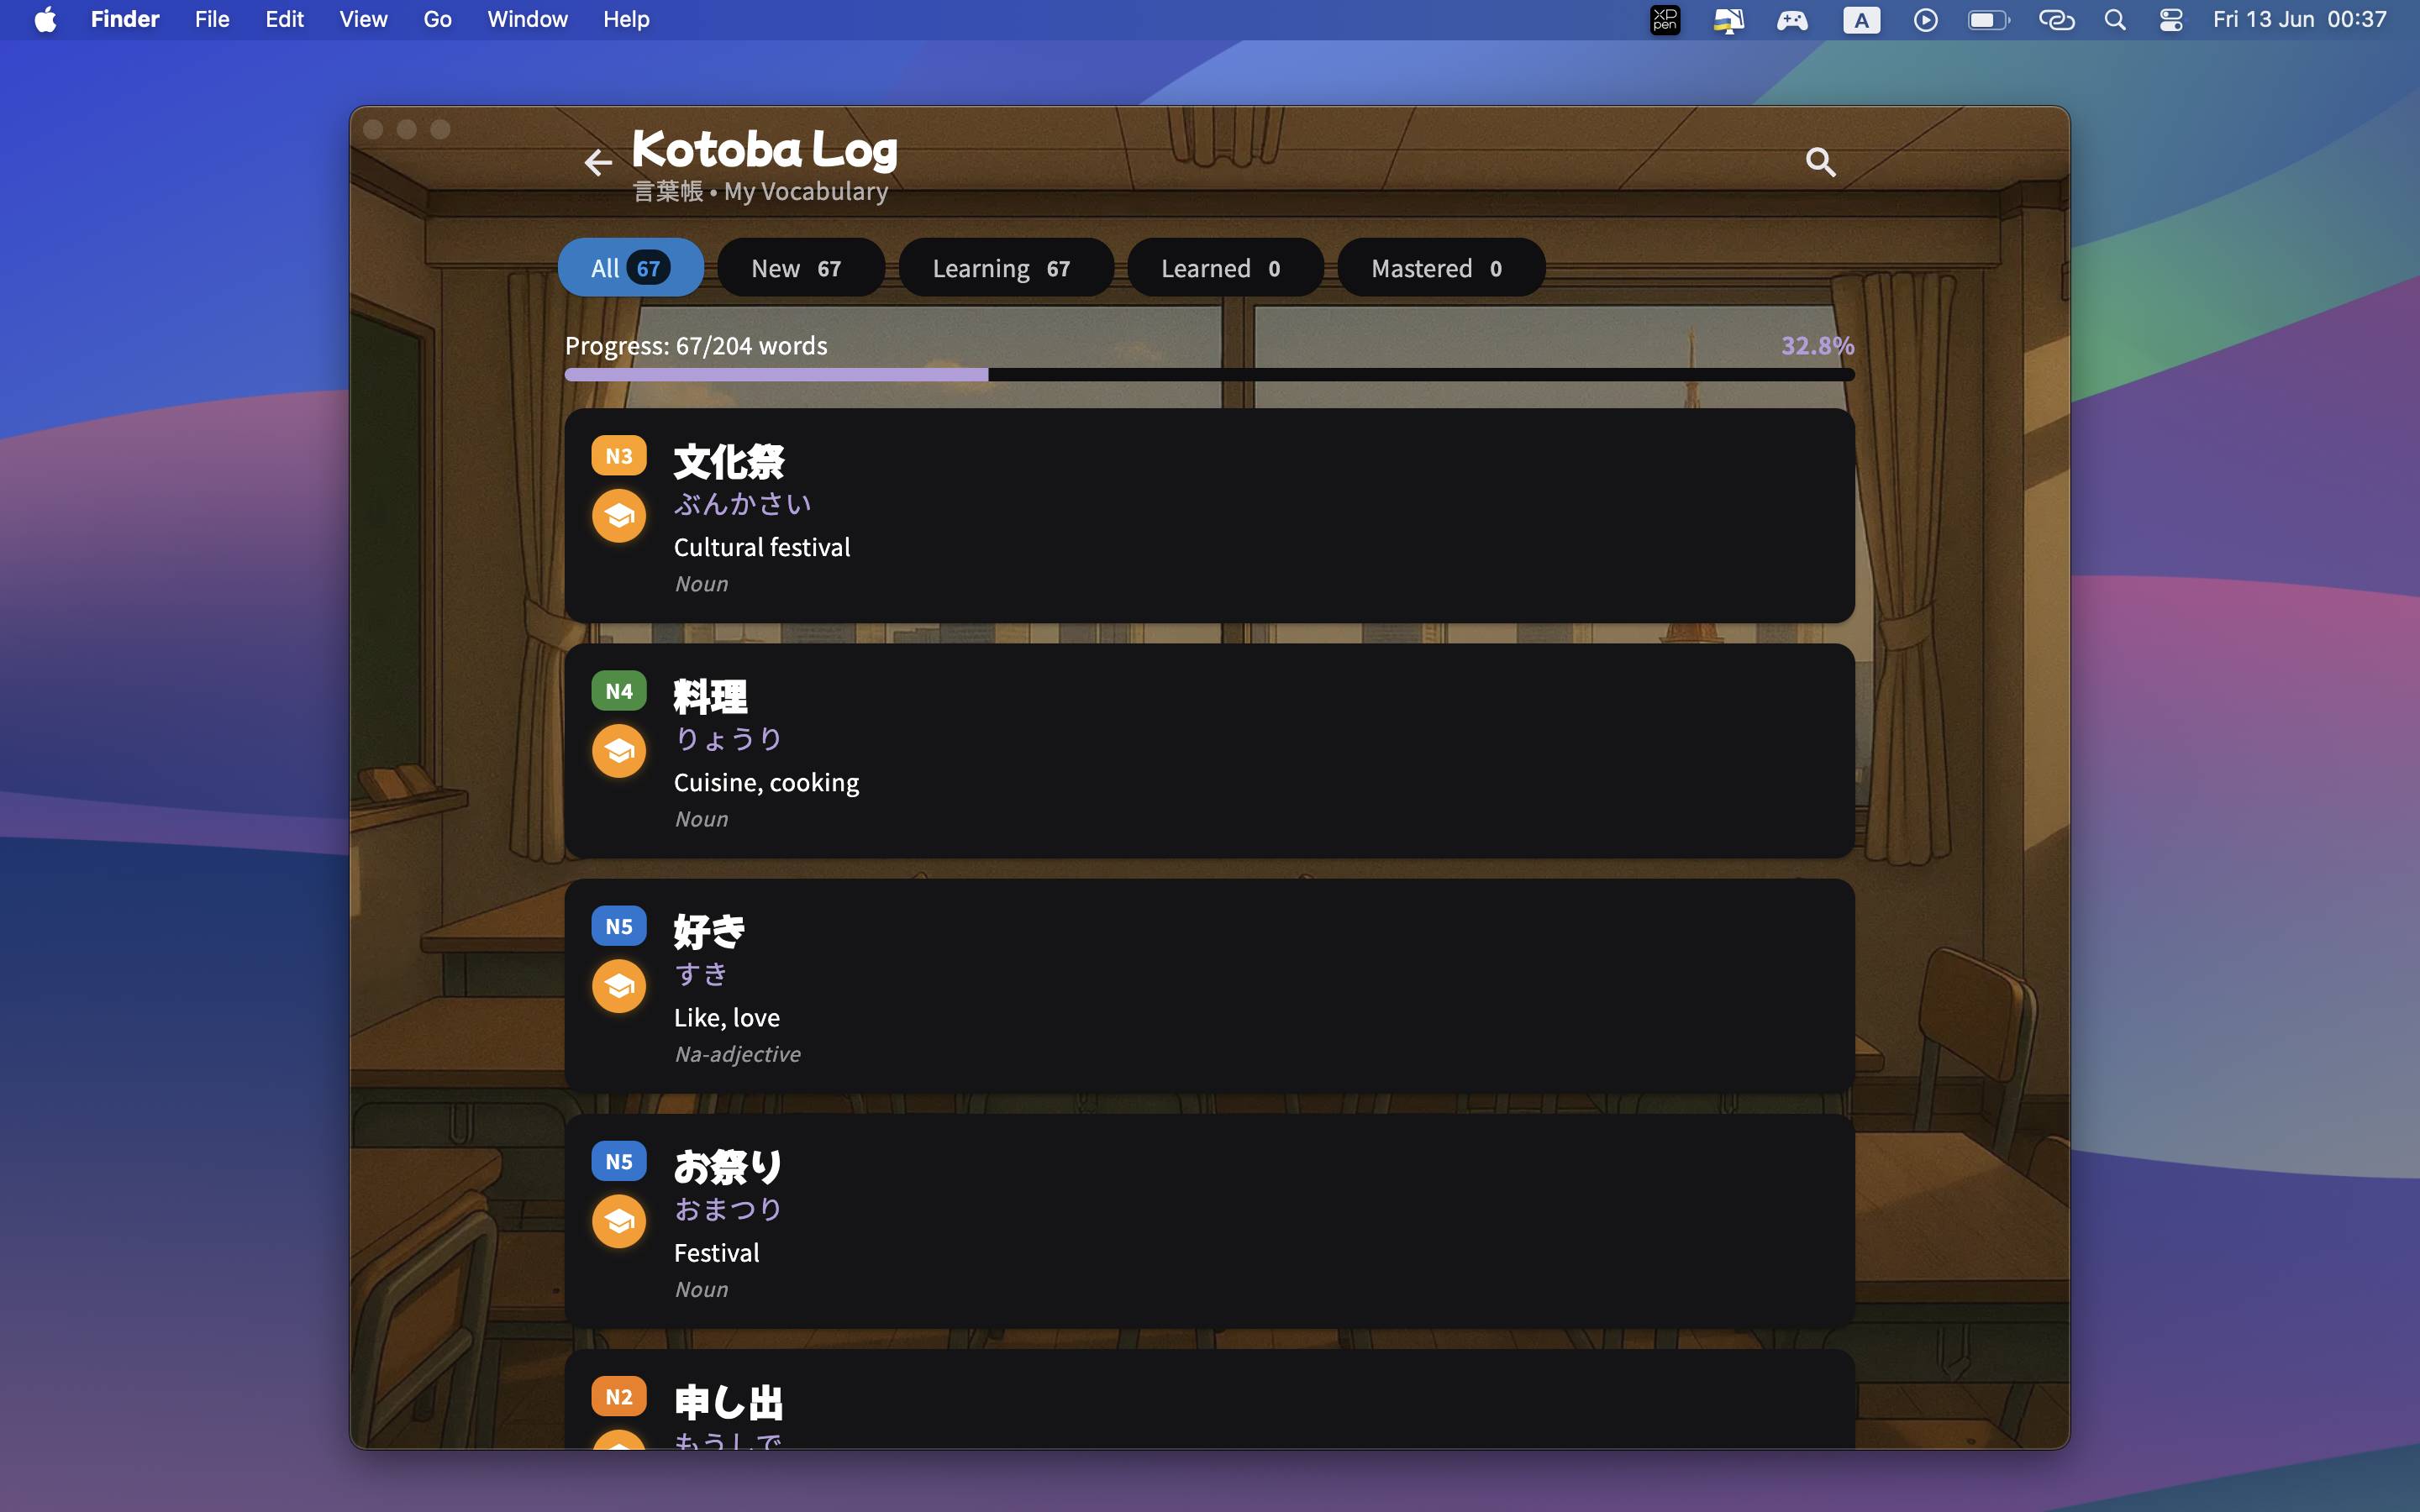
Task: Click the XP-Pen menu bar icon
Action: 1665,19
